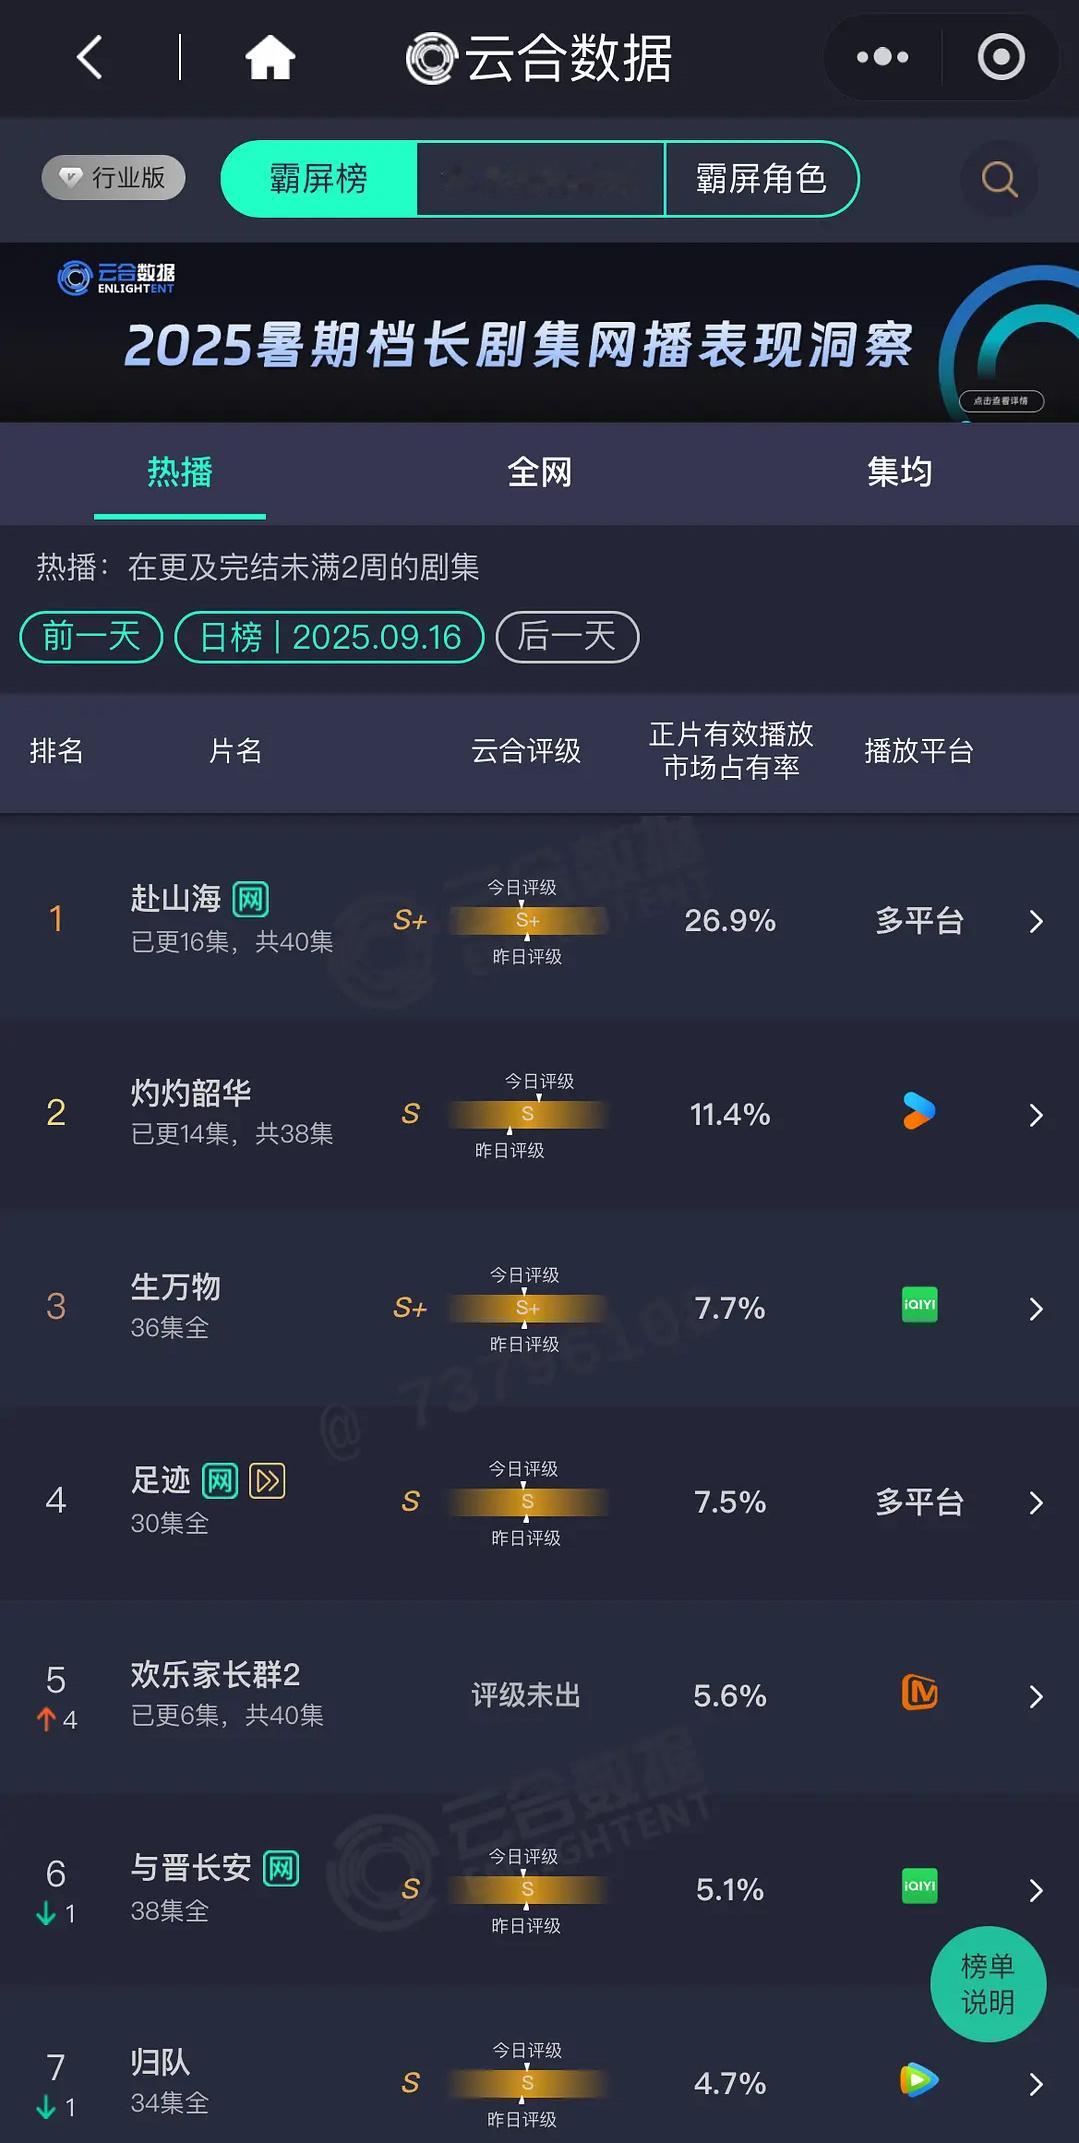Go to home via house icon
This screenshot has height=2143, width=1079.
pyautogui.click(x=270, y=57)
